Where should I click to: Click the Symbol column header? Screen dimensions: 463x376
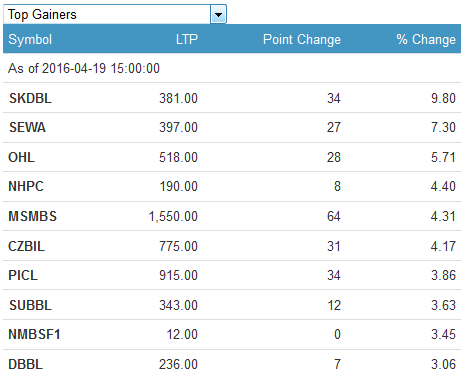[30, 39]
